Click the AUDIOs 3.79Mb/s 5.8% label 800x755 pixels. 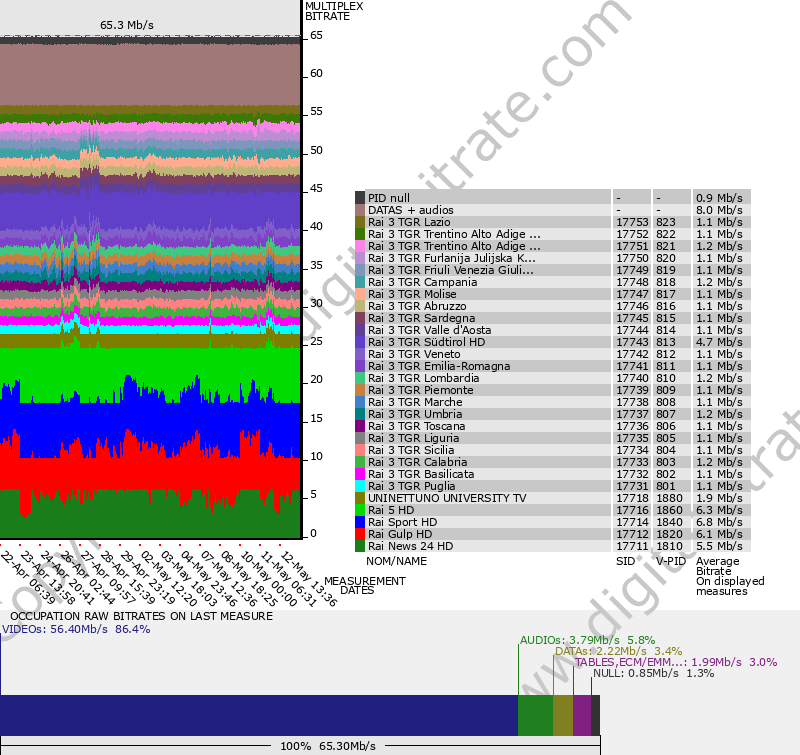[x=587, y=640]
